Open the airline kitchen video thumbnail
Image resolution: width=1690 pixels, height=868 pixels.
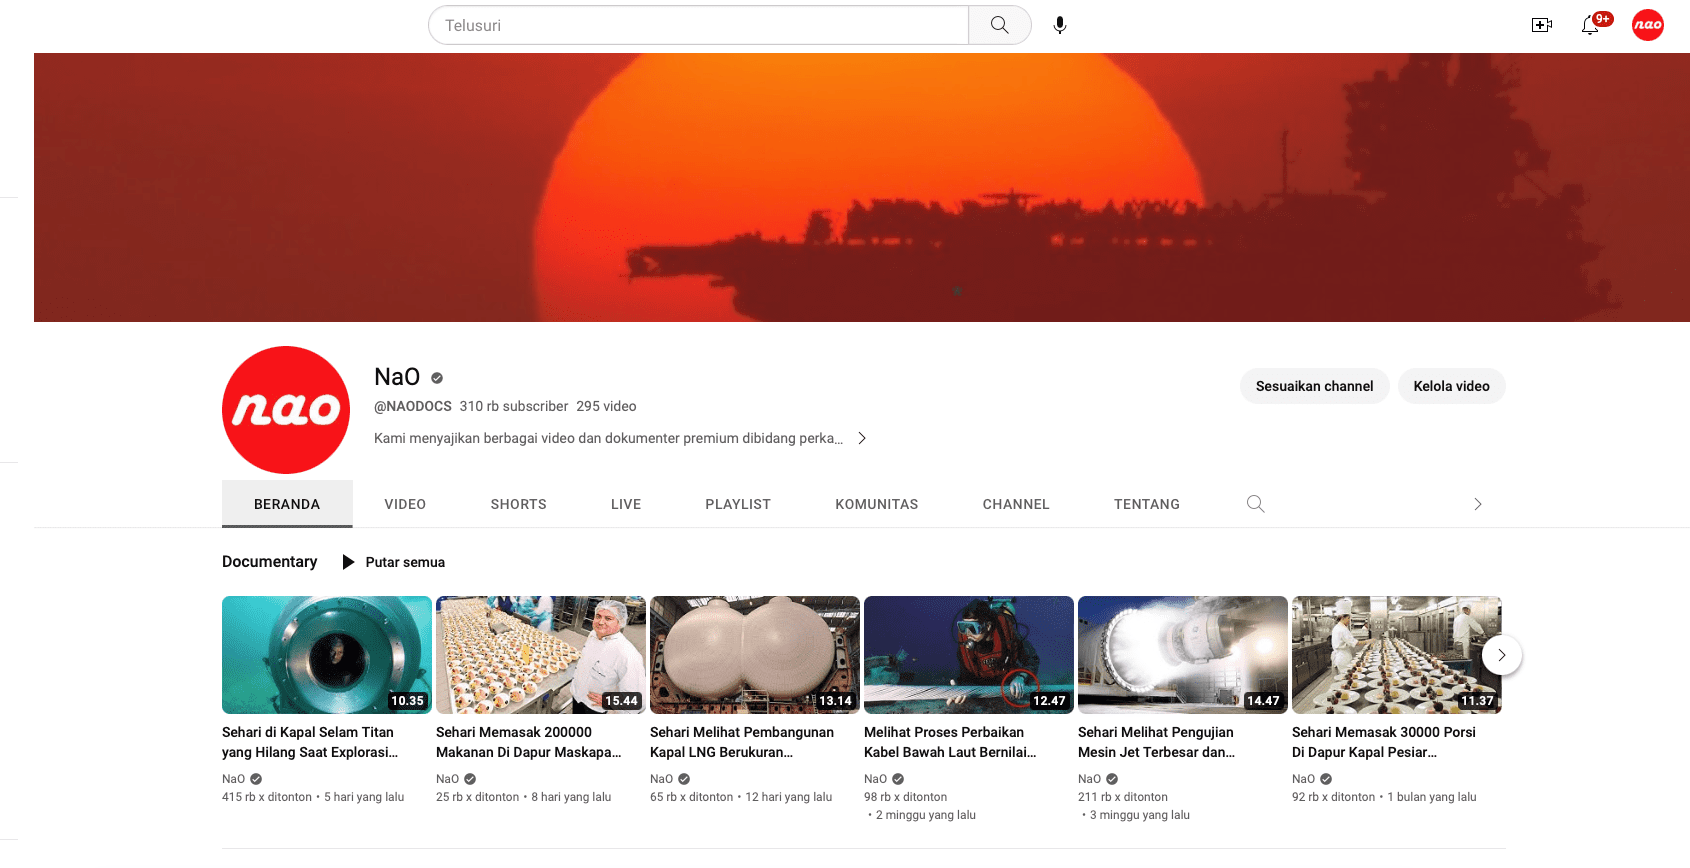click(x=541, y=655)
